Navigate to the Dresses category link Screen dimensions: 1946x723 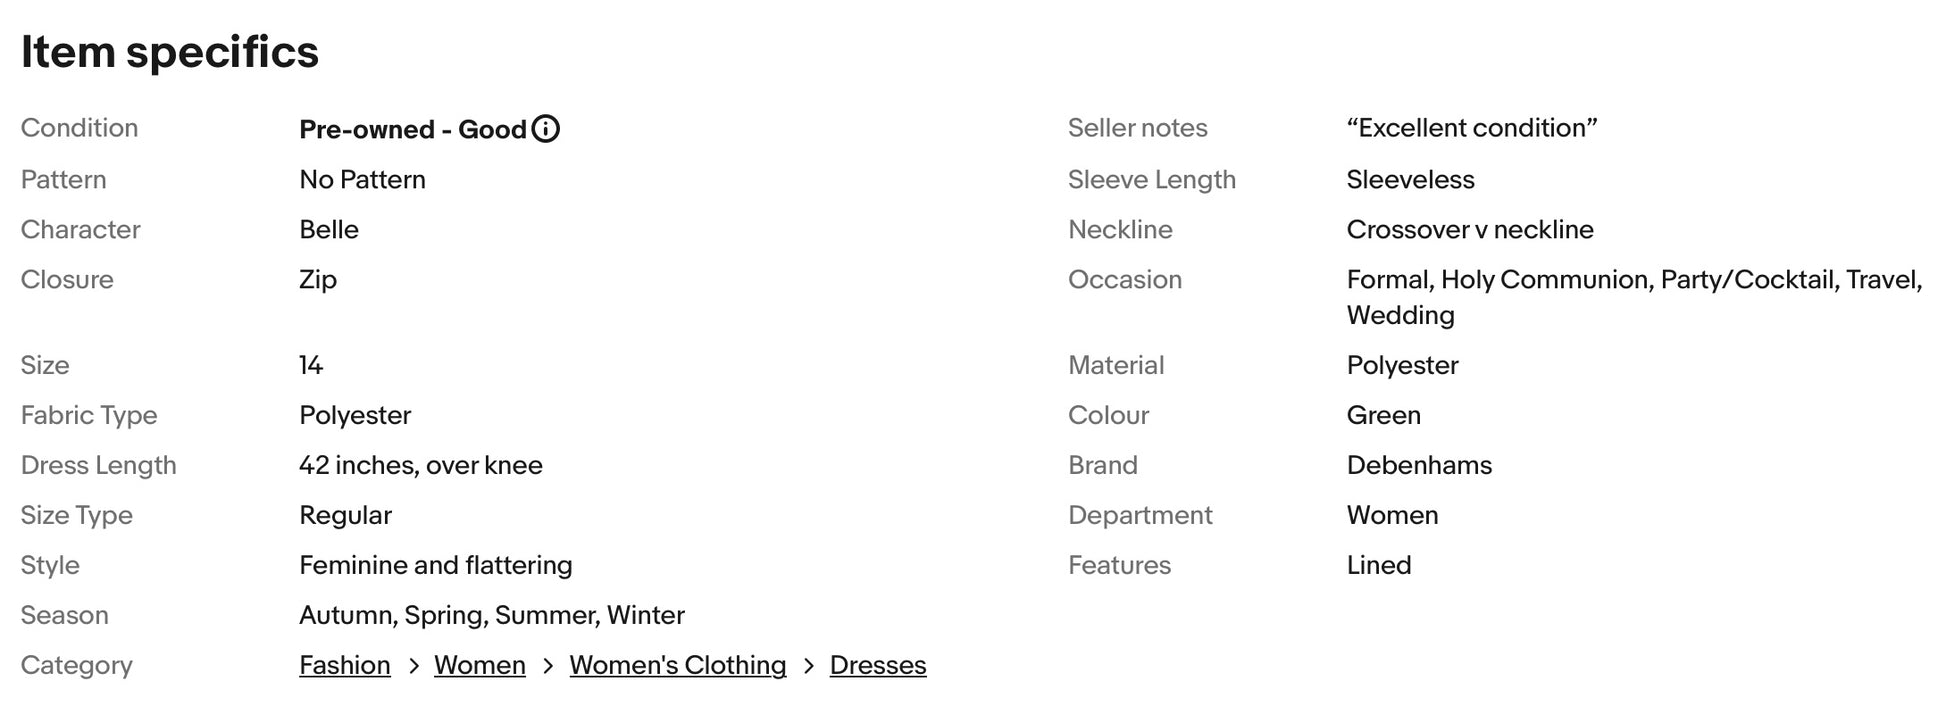[878, 665]
